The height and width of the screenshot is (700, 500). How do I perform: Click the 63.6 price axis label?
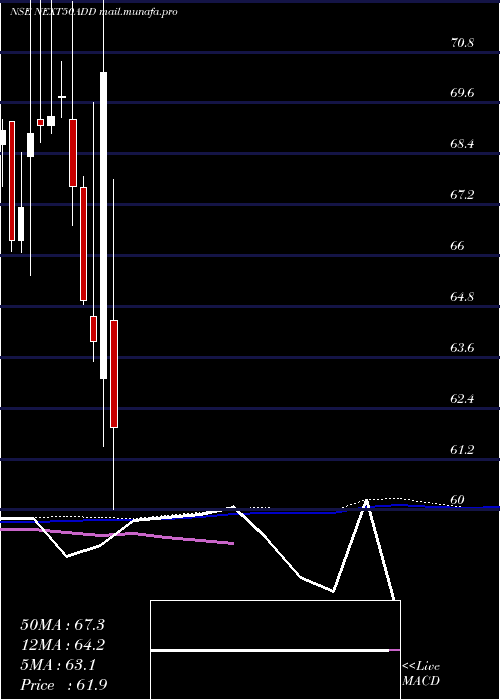[462, 347]
